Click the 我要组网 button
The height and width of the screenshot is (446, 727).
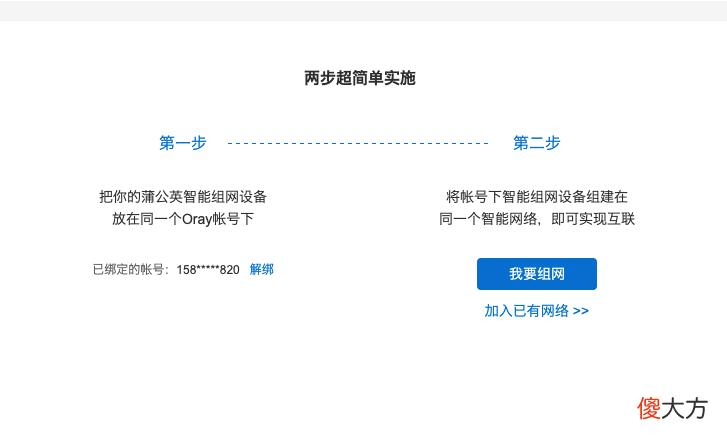(x=536, y=274)
